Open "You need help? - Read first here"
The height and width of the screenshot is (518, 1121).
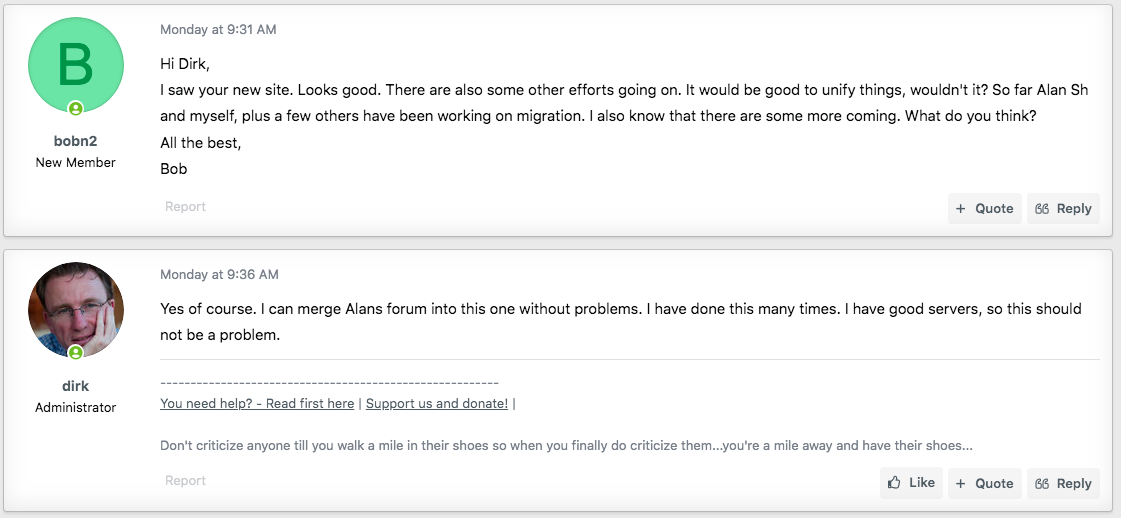257,404
